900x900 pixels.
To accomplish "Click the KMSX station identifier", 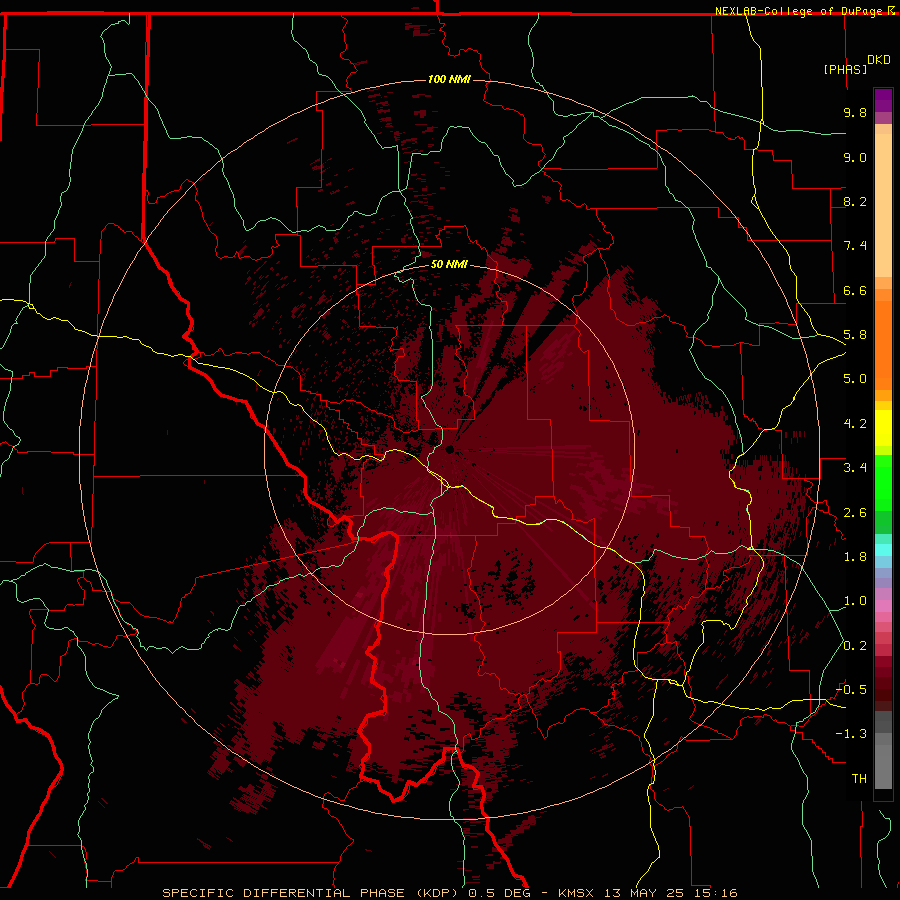I will click(577, 893).
